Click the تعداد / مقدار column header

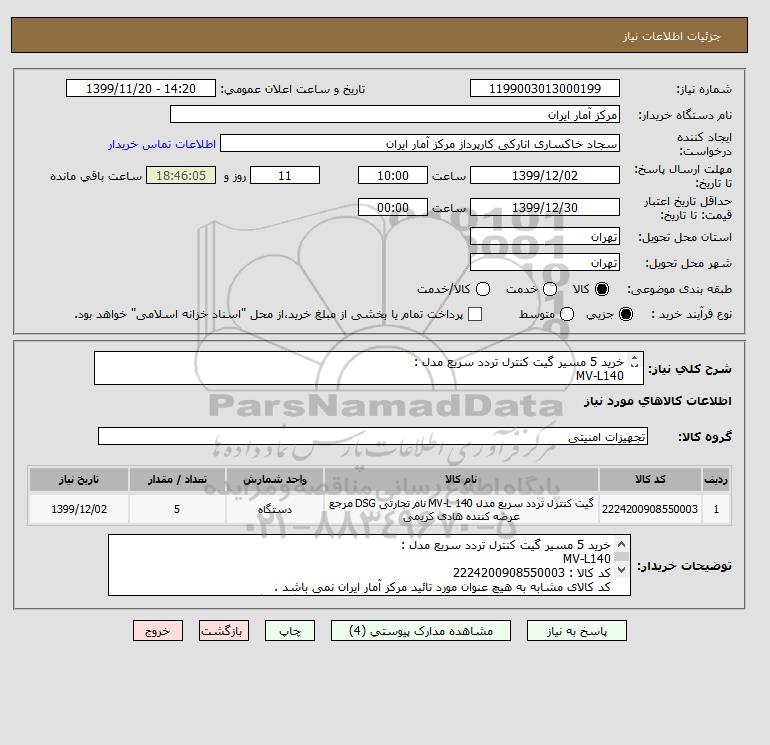pos(177,479)
